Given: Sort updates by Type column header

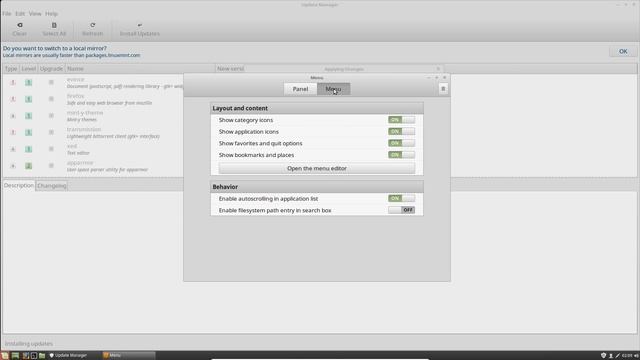Looking at the screenshot, I should click(11, 69).
